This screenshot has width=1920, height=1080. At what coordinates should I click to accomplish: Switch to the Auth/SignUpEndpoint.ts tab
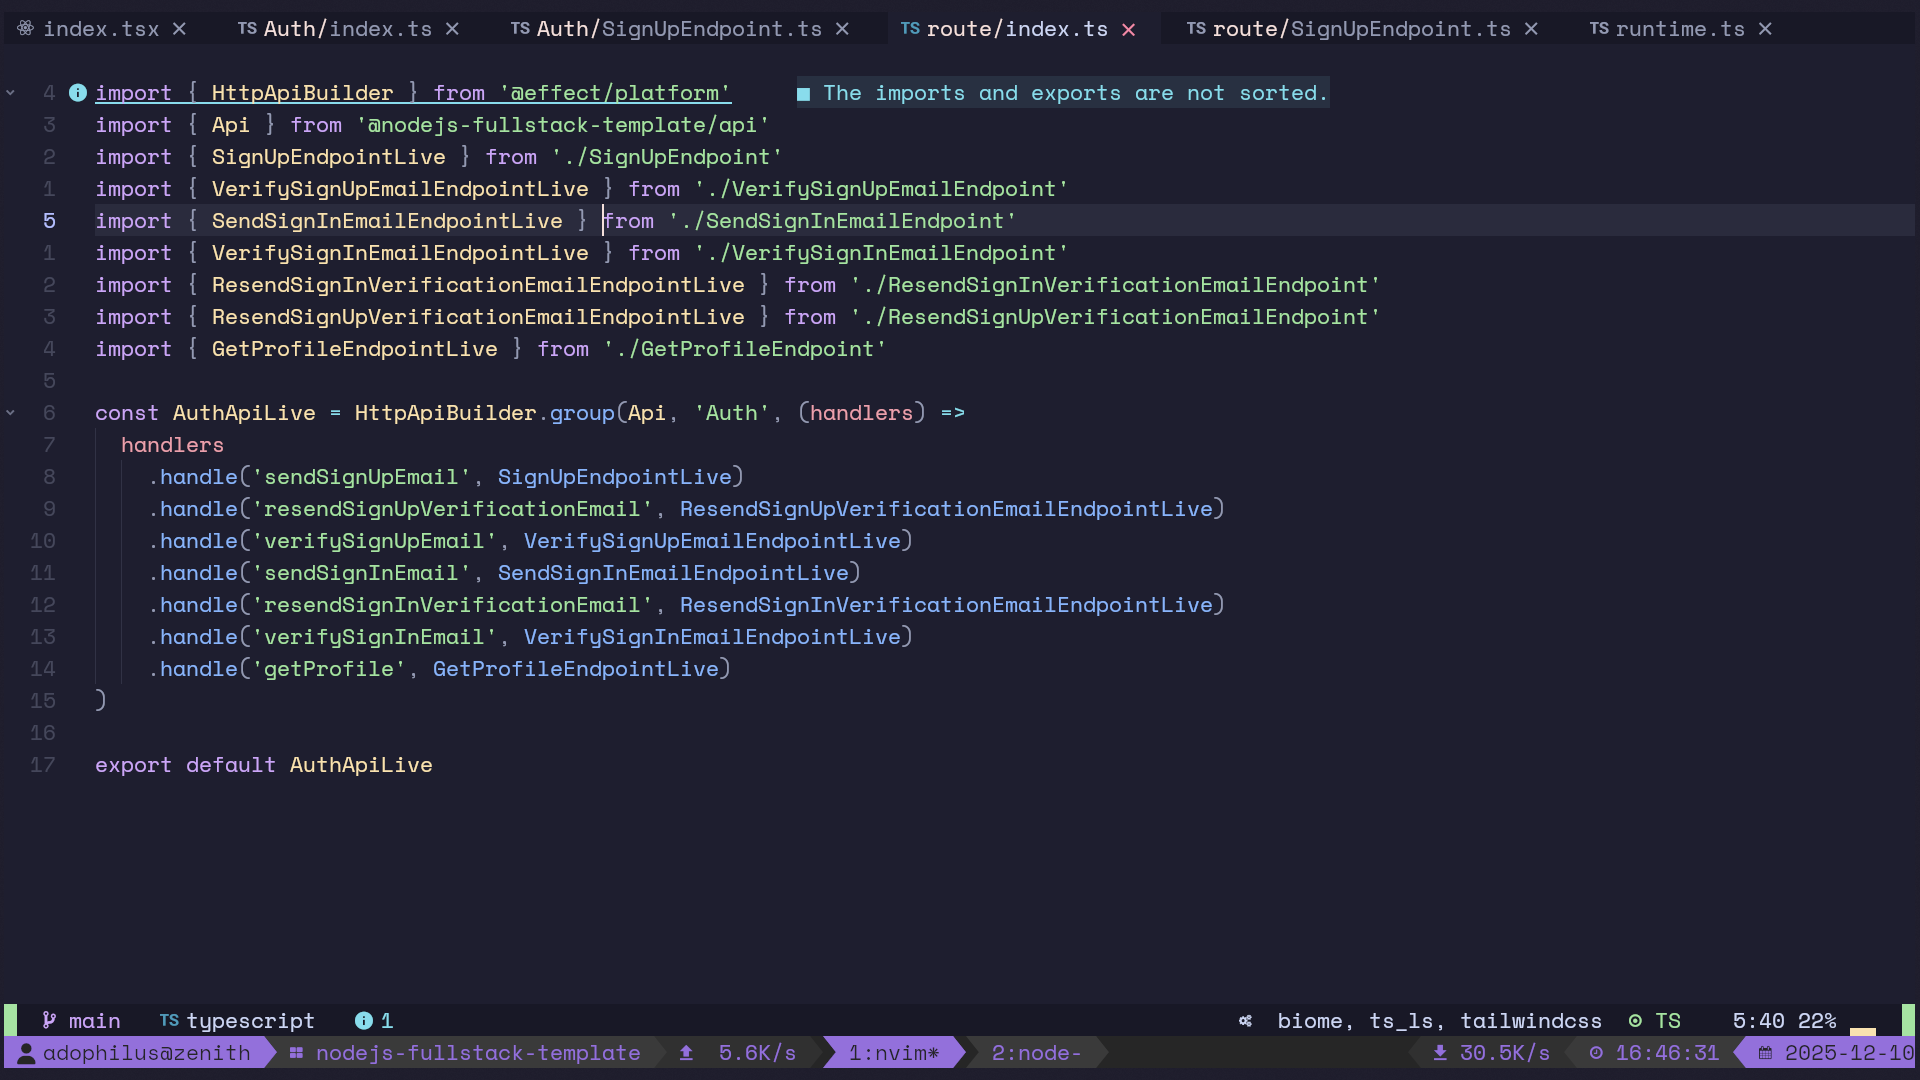pos(679,29)
